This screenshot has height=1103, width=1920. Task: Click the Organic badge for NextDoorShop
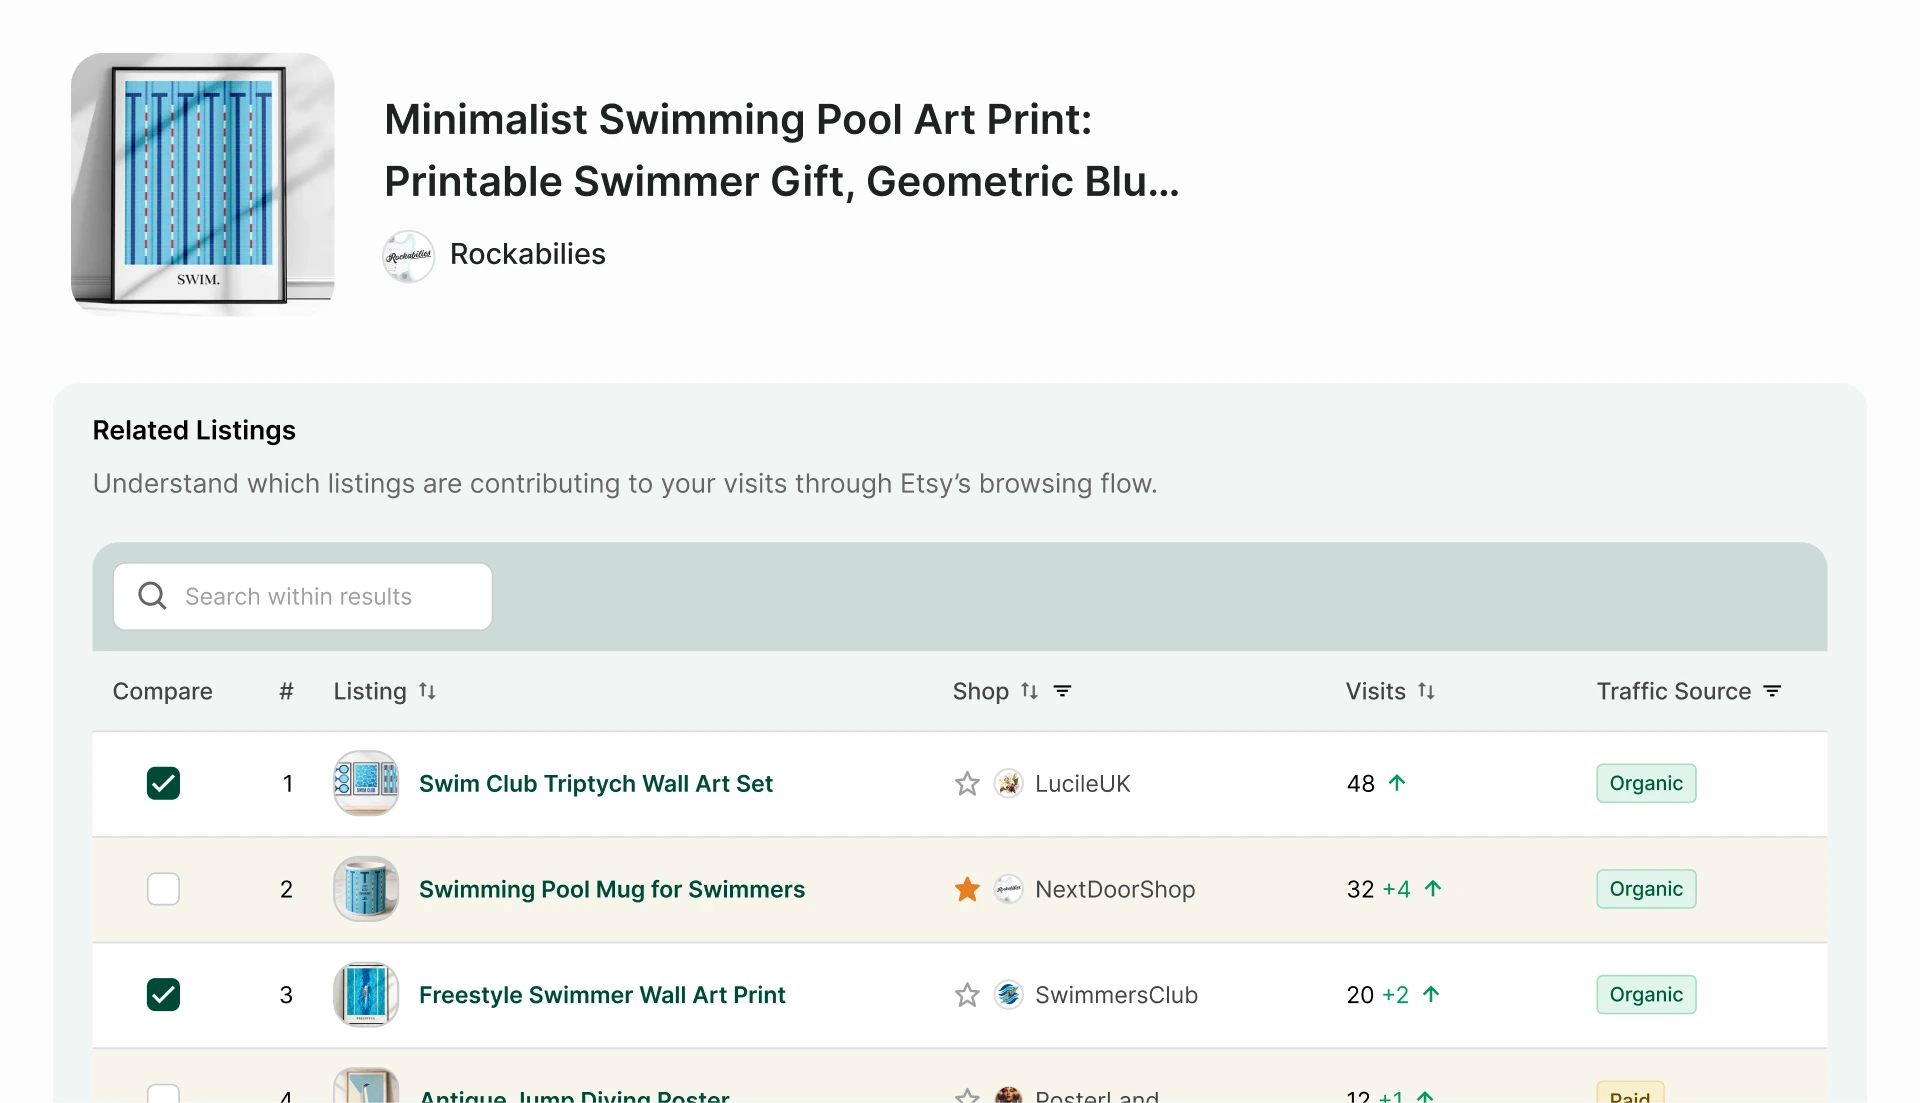[x=1646, y=889]
